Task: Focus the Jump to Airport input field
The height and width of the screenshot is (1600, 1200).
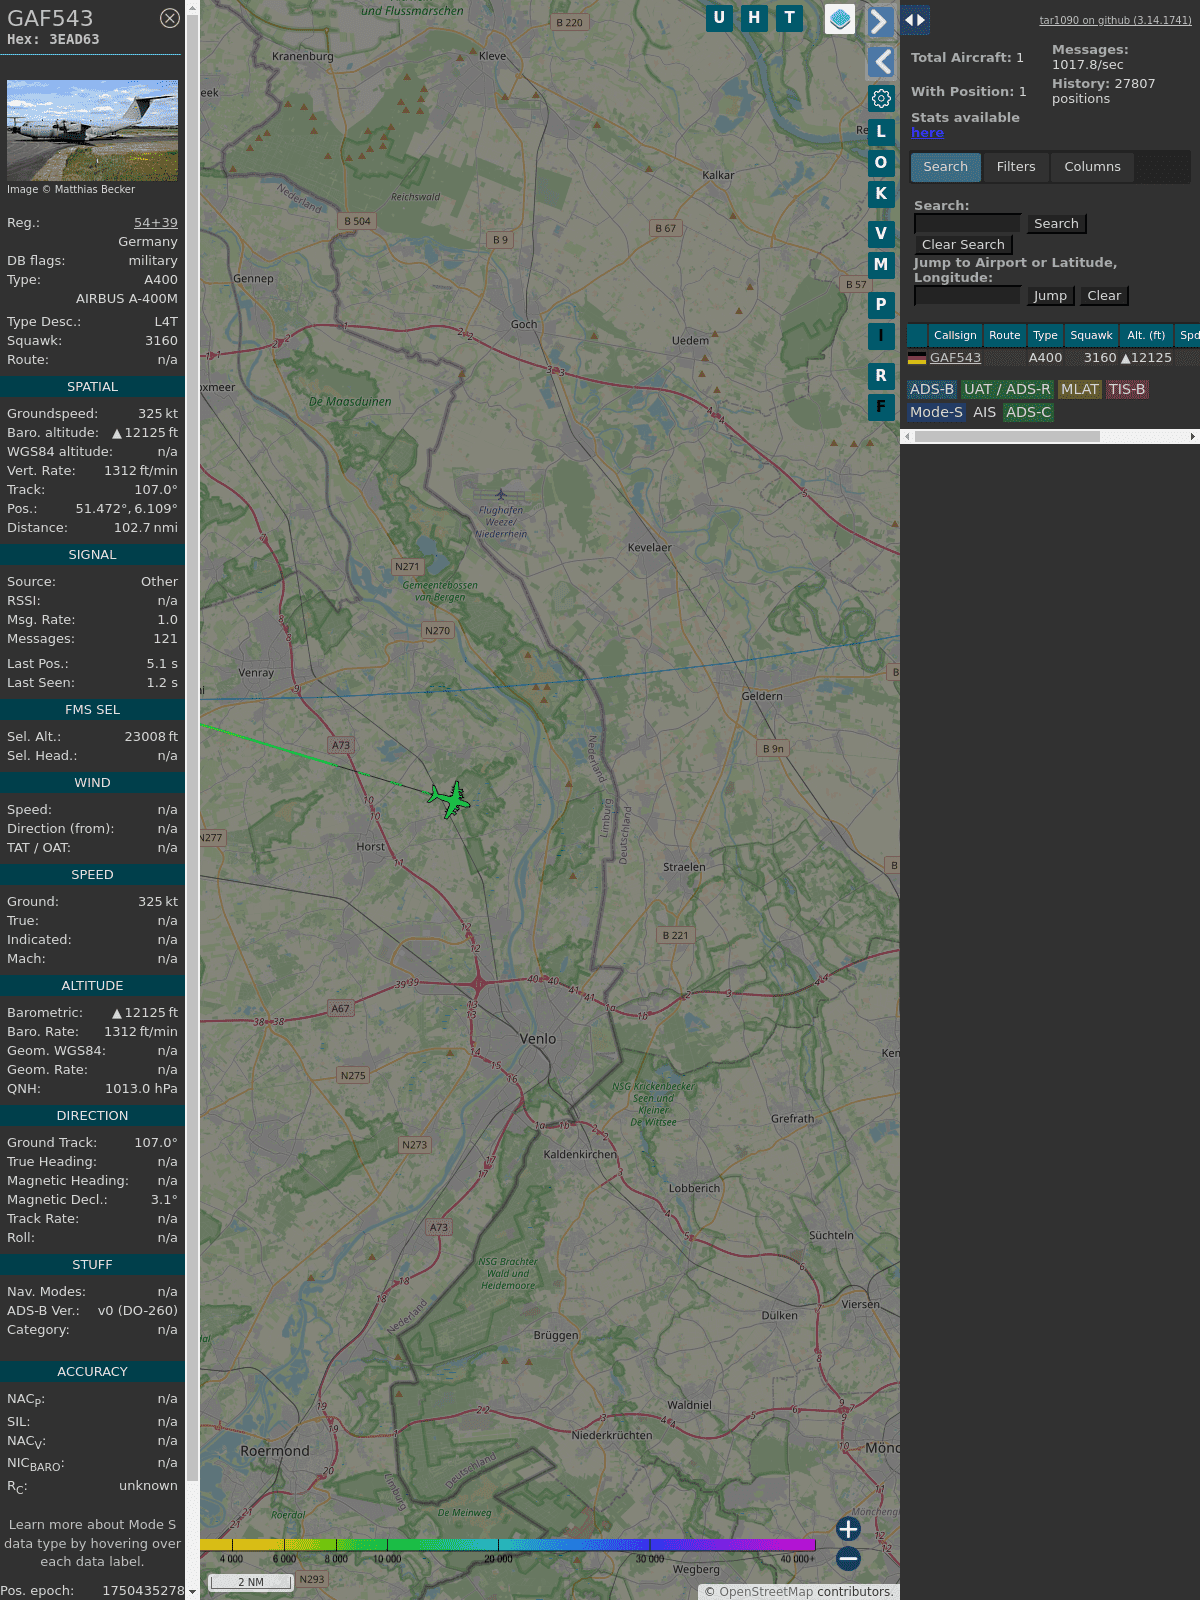Action: tap(967, 296)
